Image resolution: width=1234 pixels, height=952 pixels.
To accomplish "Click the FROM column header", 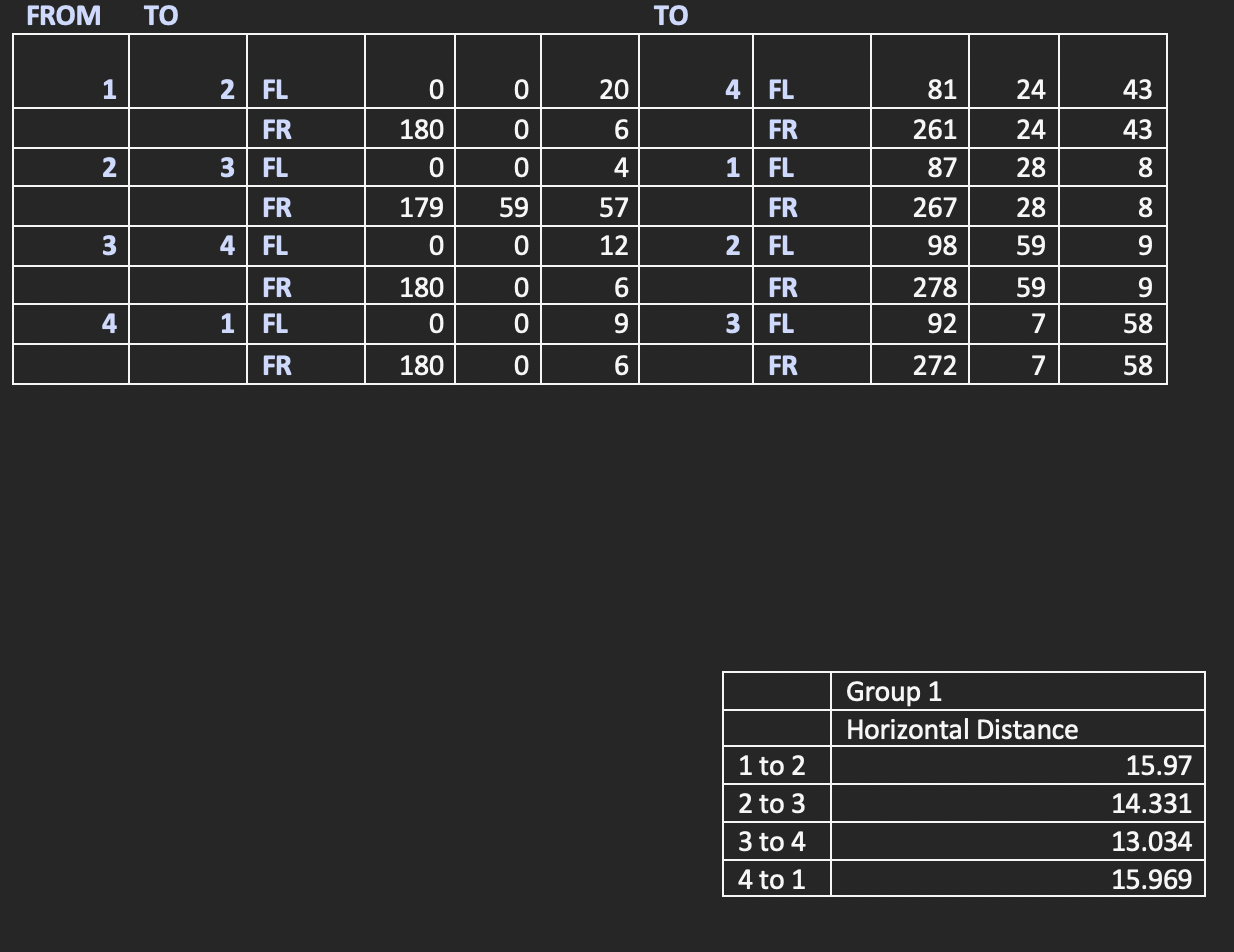I will pyautogui.click(x=63, y=15).
